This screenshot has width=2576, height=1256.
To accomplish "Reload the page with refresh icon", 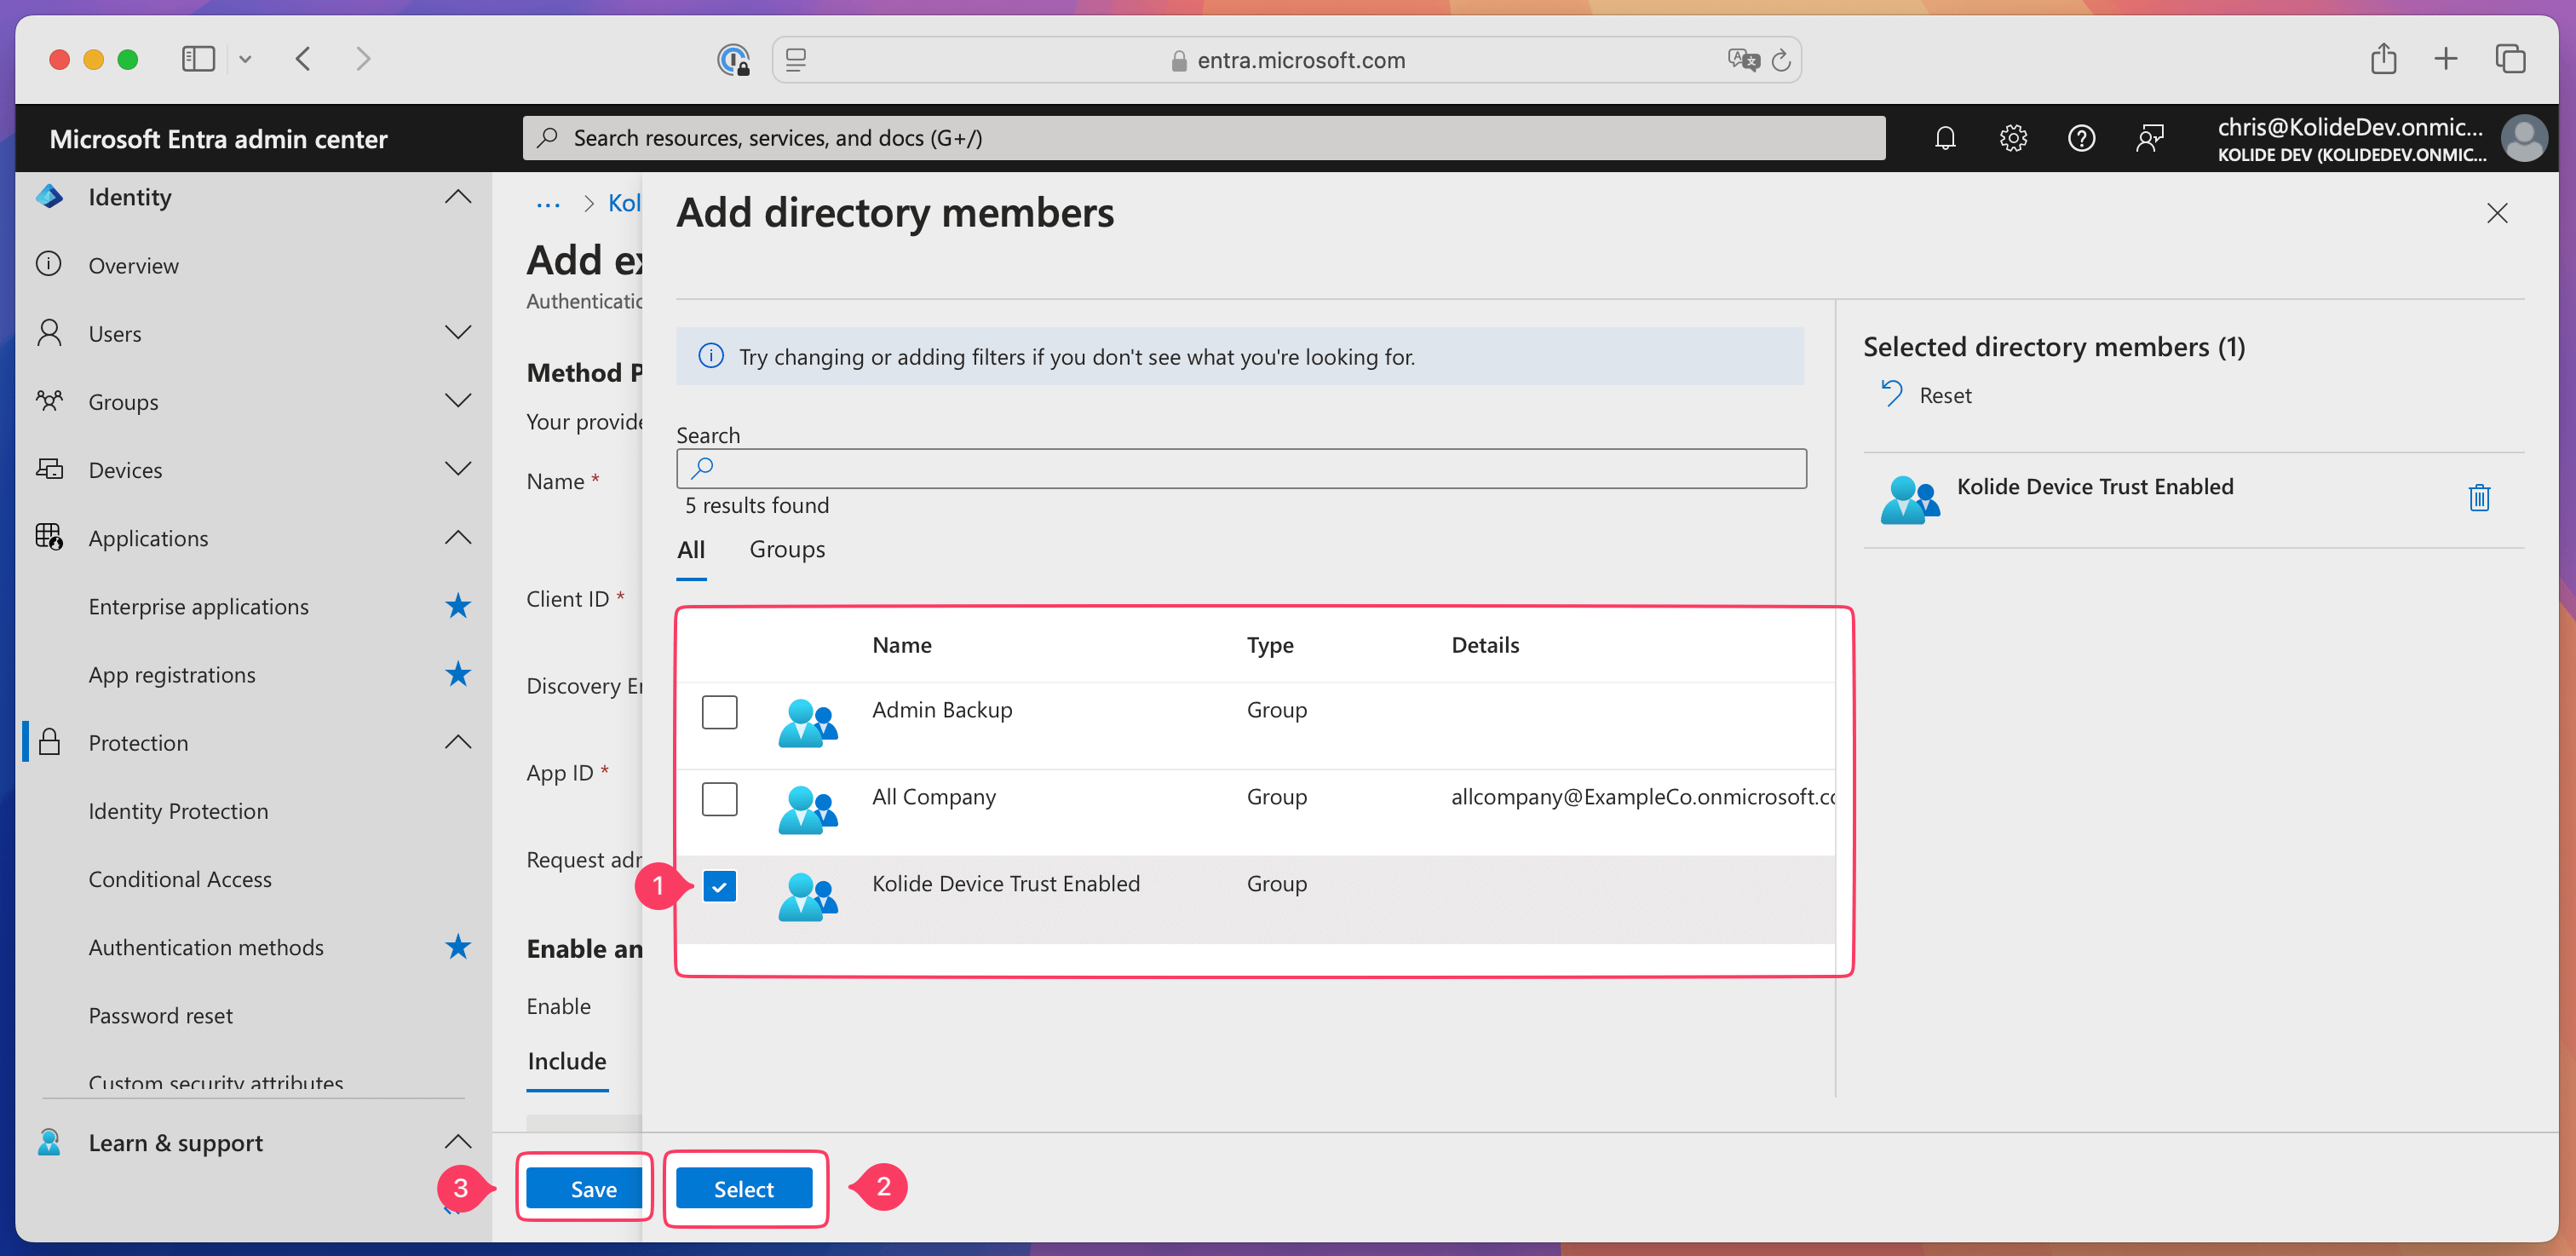I will 1781,61.
